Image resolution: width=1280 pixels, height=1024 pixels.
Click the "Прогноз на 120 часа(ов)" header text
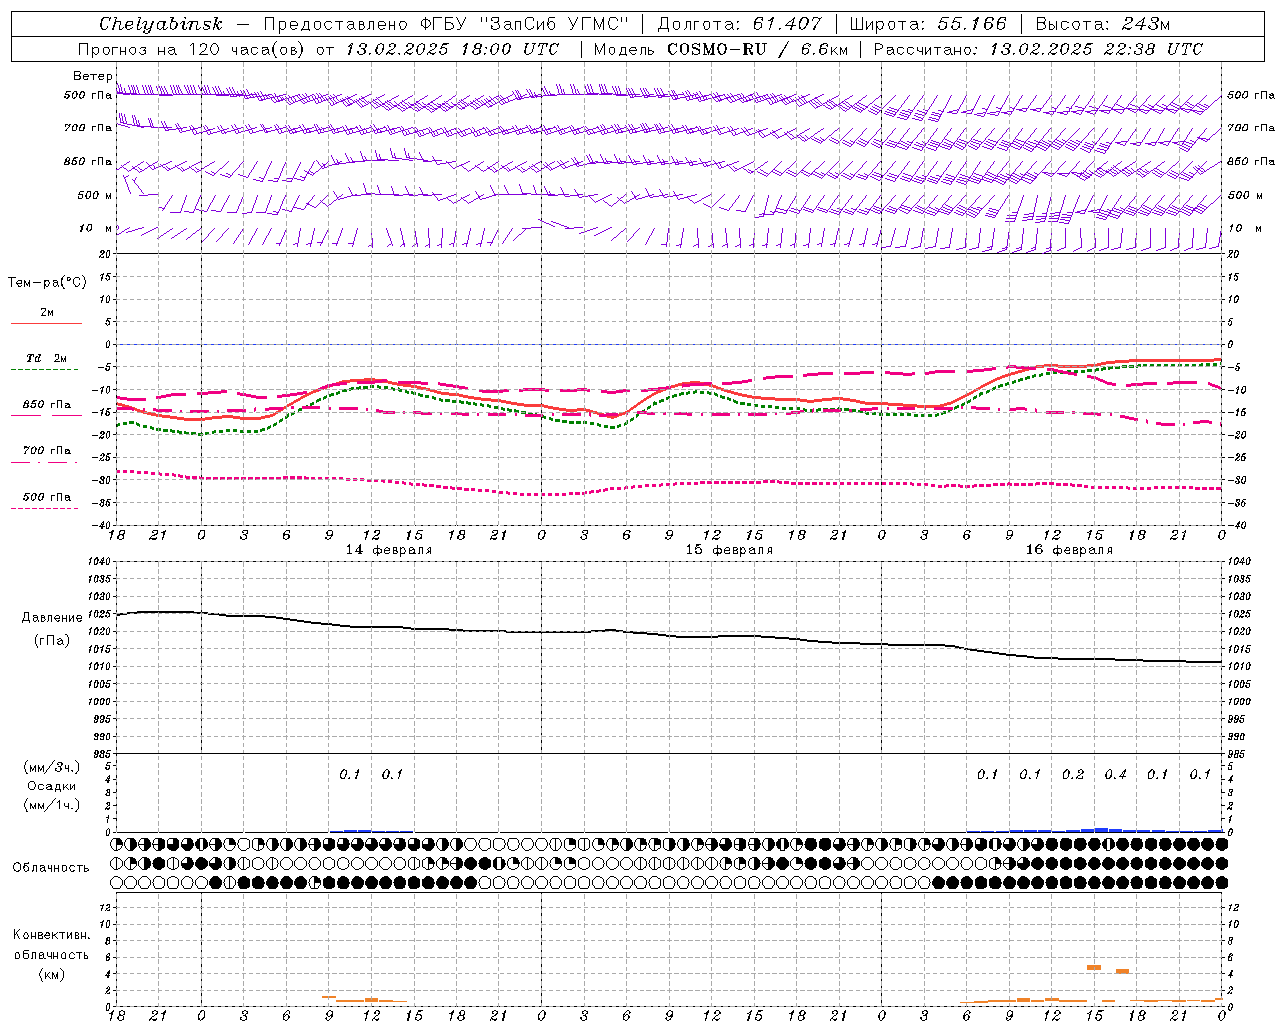pyautogui.click(x=193, y=49)
